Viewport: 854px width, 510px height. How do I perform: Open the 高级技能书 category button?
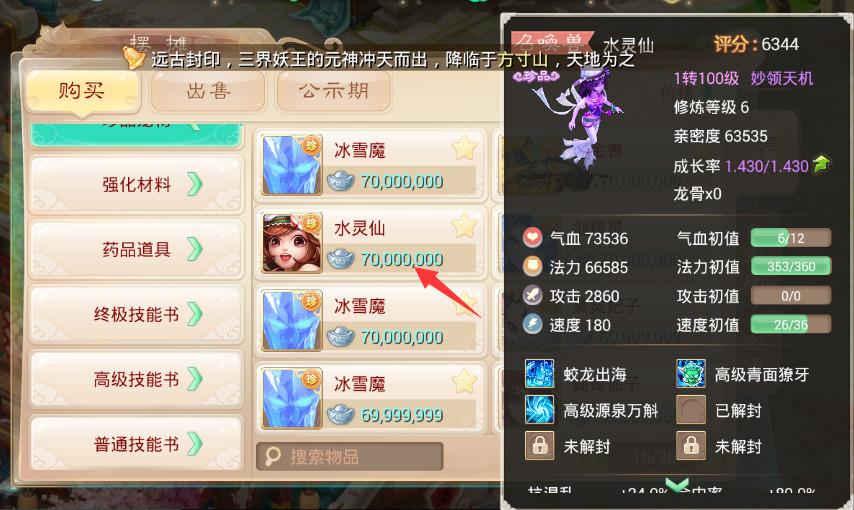136,379
